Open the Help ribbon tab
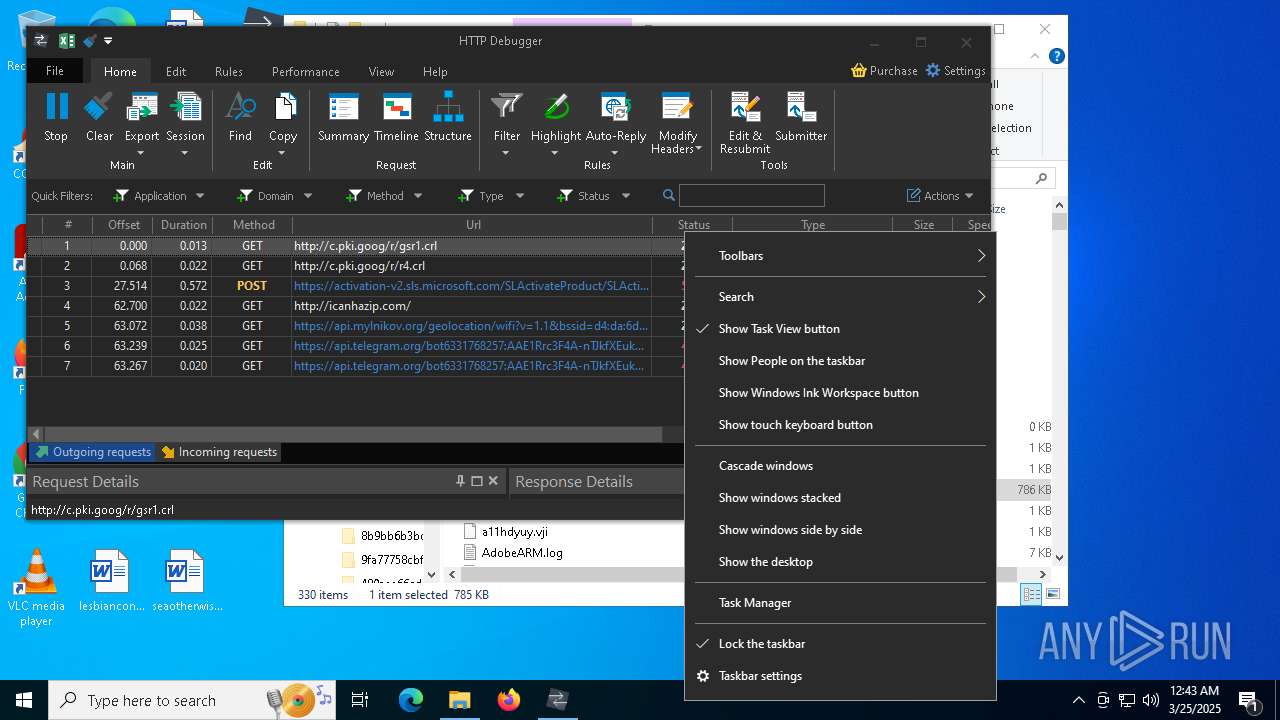This screenshot has height=720, width=1280. tap(435, 71)
